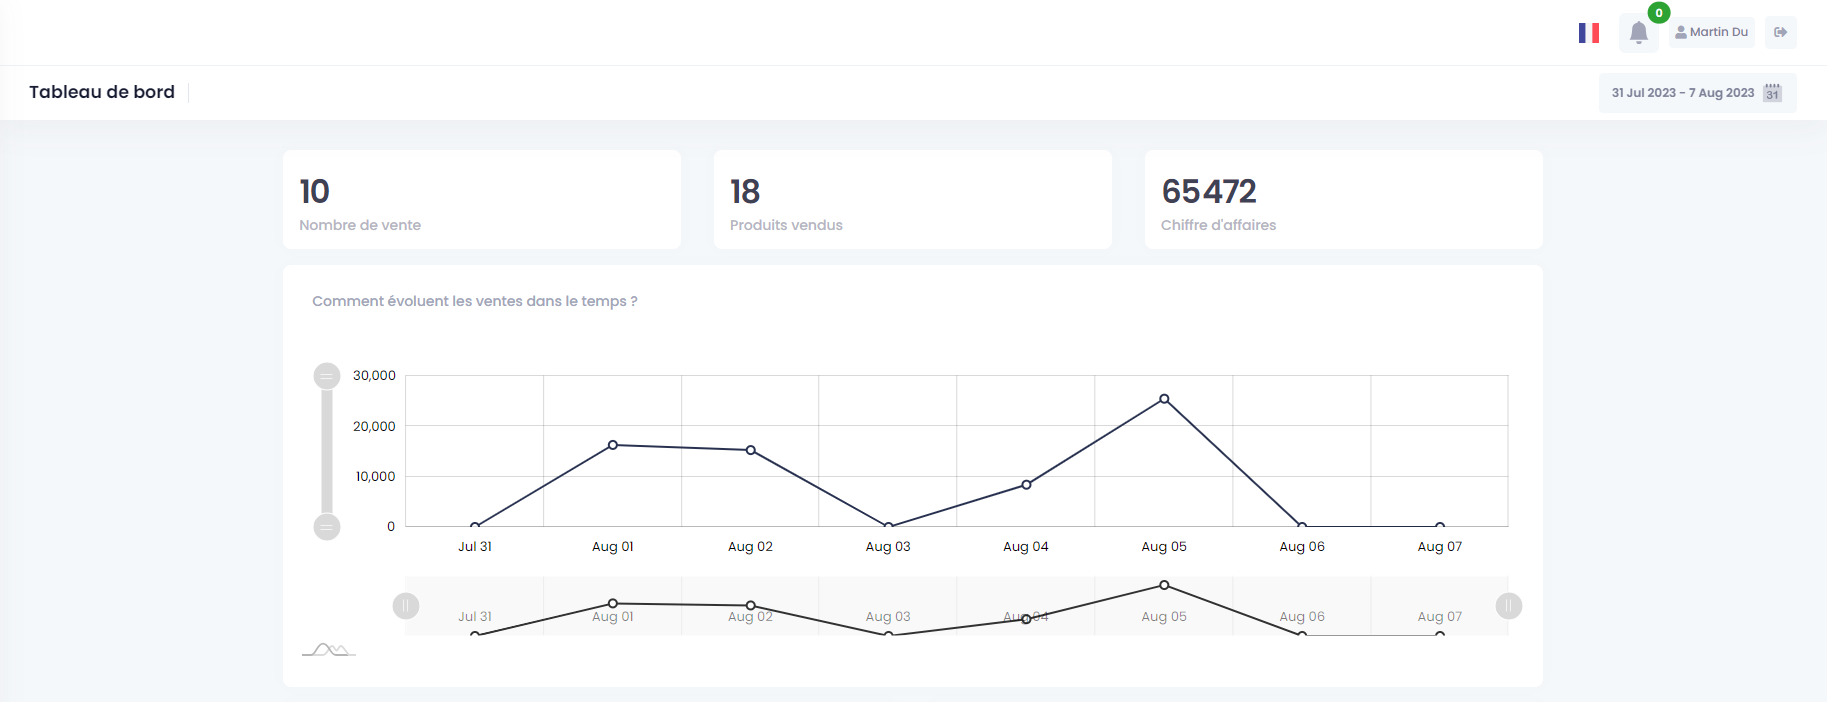Click Aug 02 point in the overview navigator
Screen dimensions: 1827x702
click(x=751, y=605)
